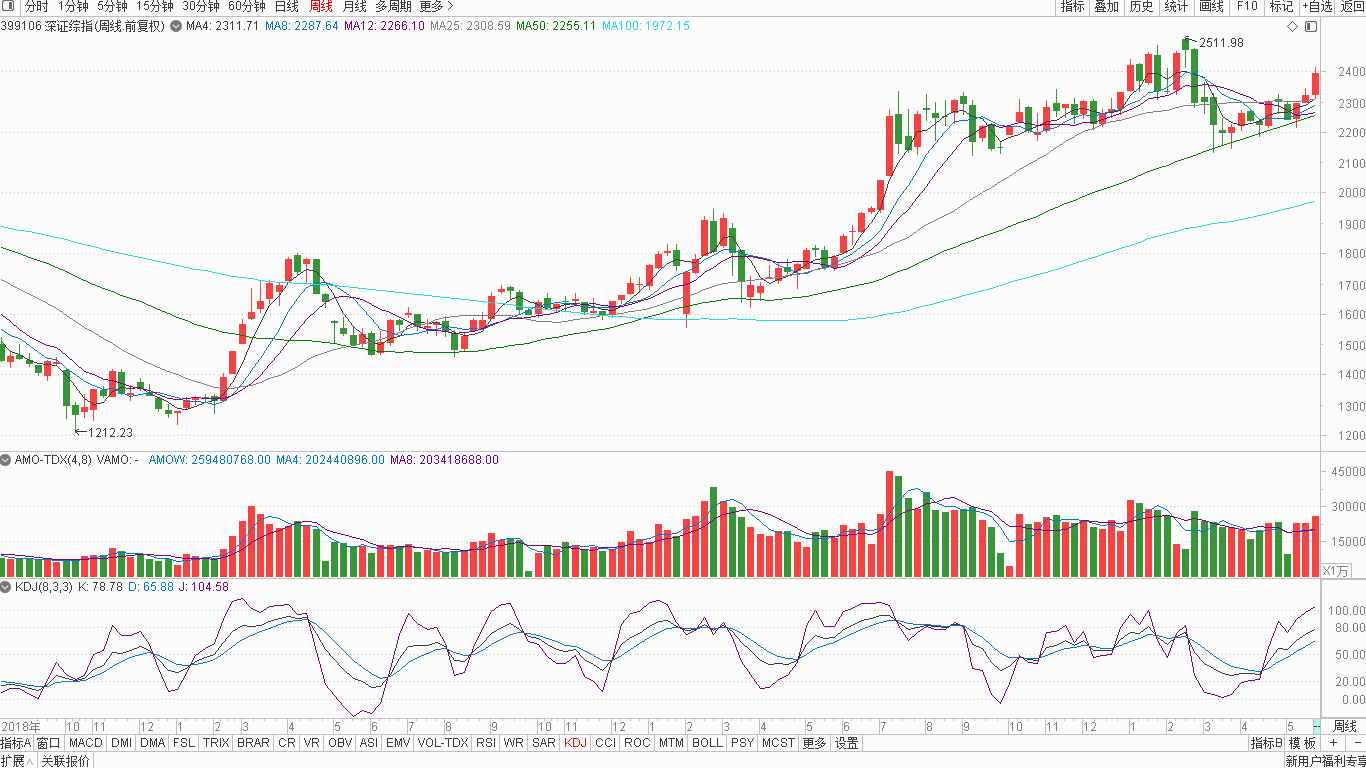The height and width of the screenshot is (768, 1366).
Task: Expand 更多 indicators in bottom tab bar
Action: click(x=814, y=743)
